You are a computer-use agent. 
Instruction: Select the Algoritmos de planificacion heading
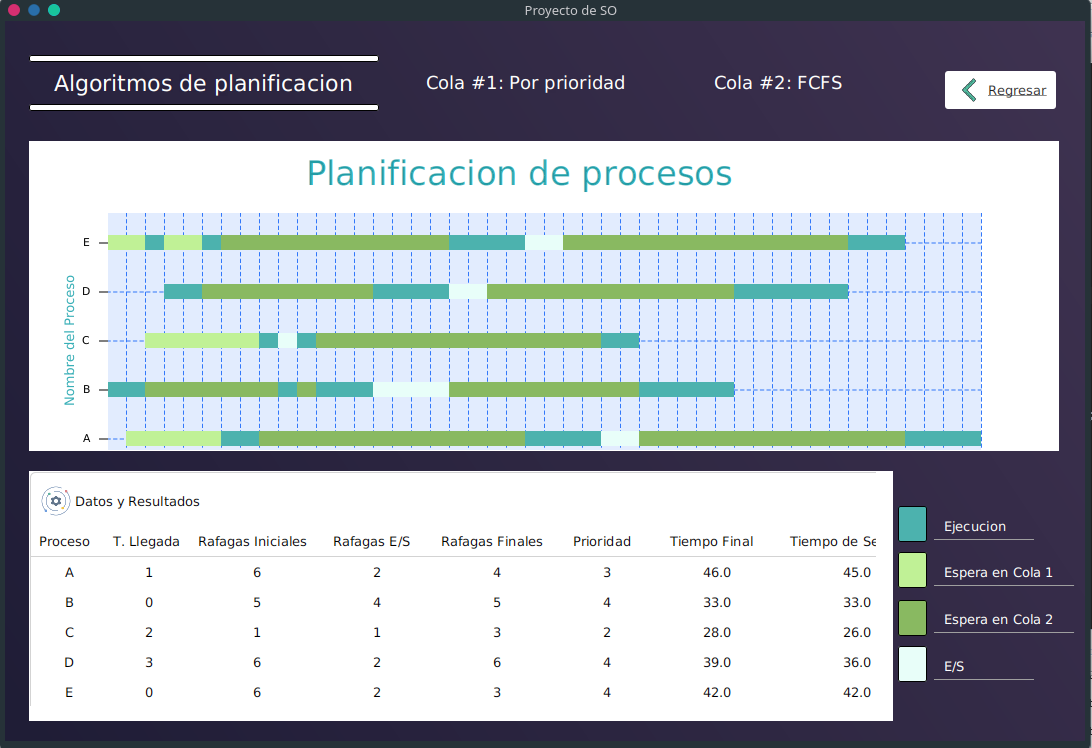tap(203, 84)
